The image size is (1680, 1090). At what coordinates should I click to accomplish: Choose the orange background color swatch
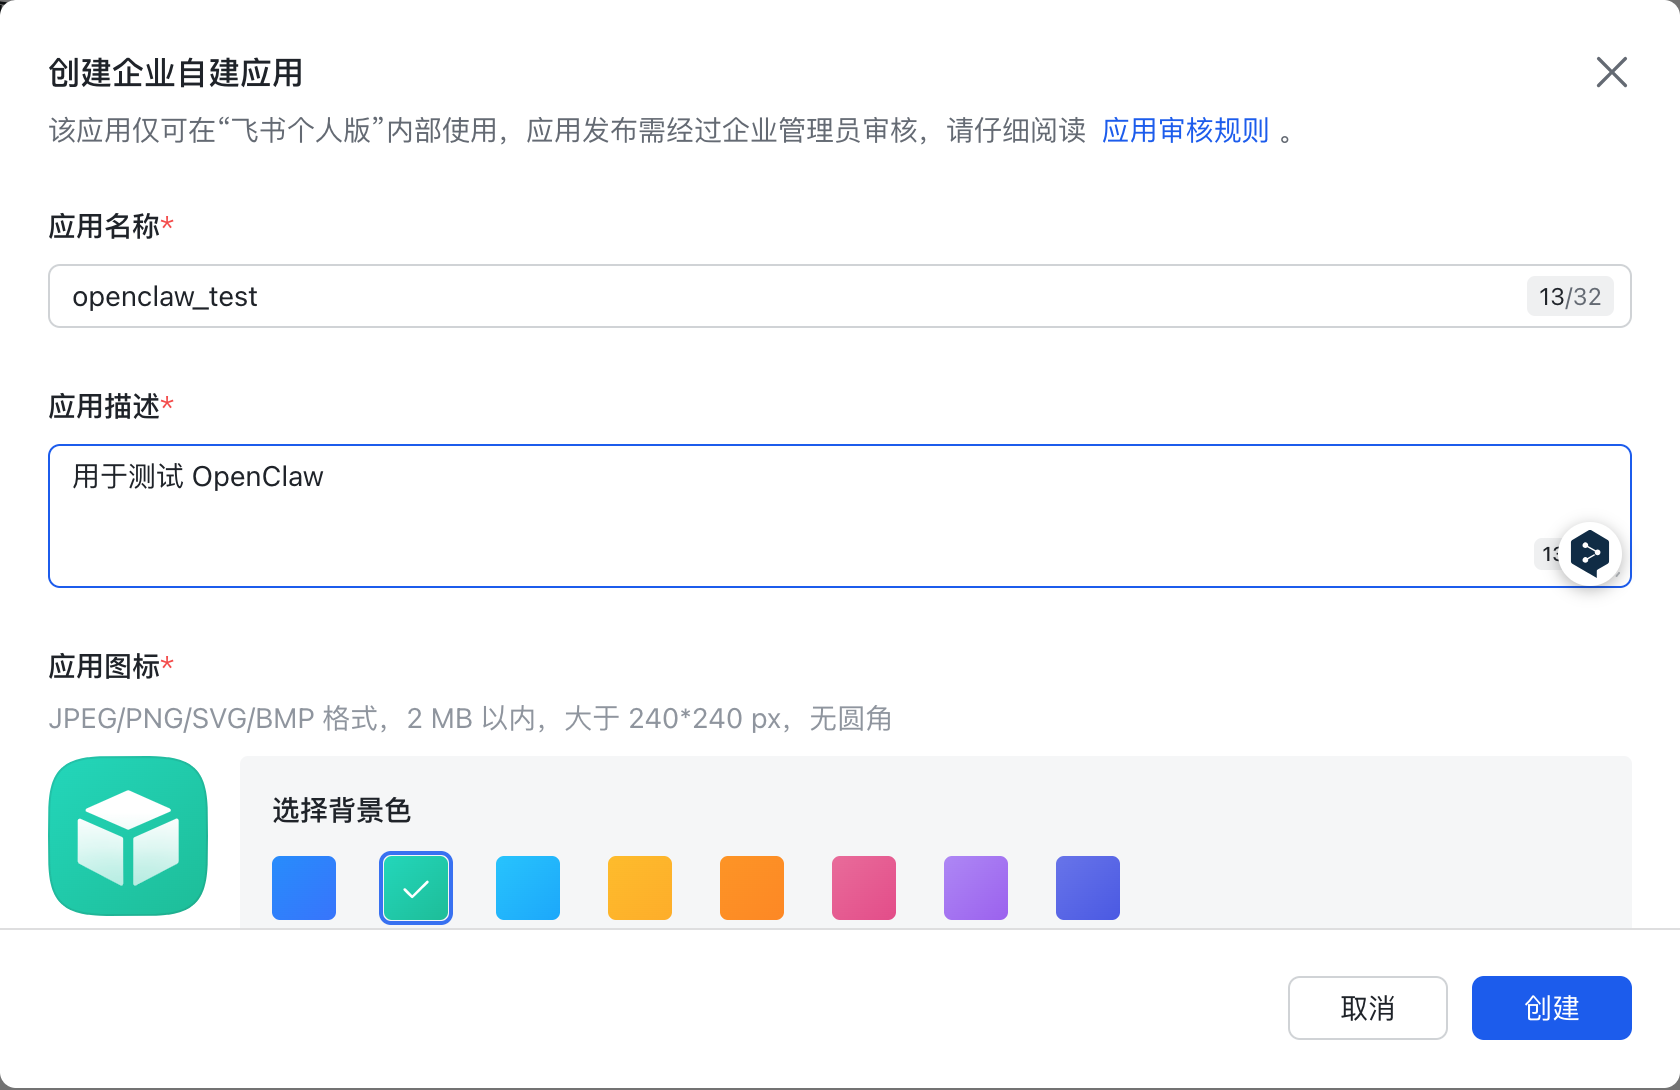coord(752,888)
